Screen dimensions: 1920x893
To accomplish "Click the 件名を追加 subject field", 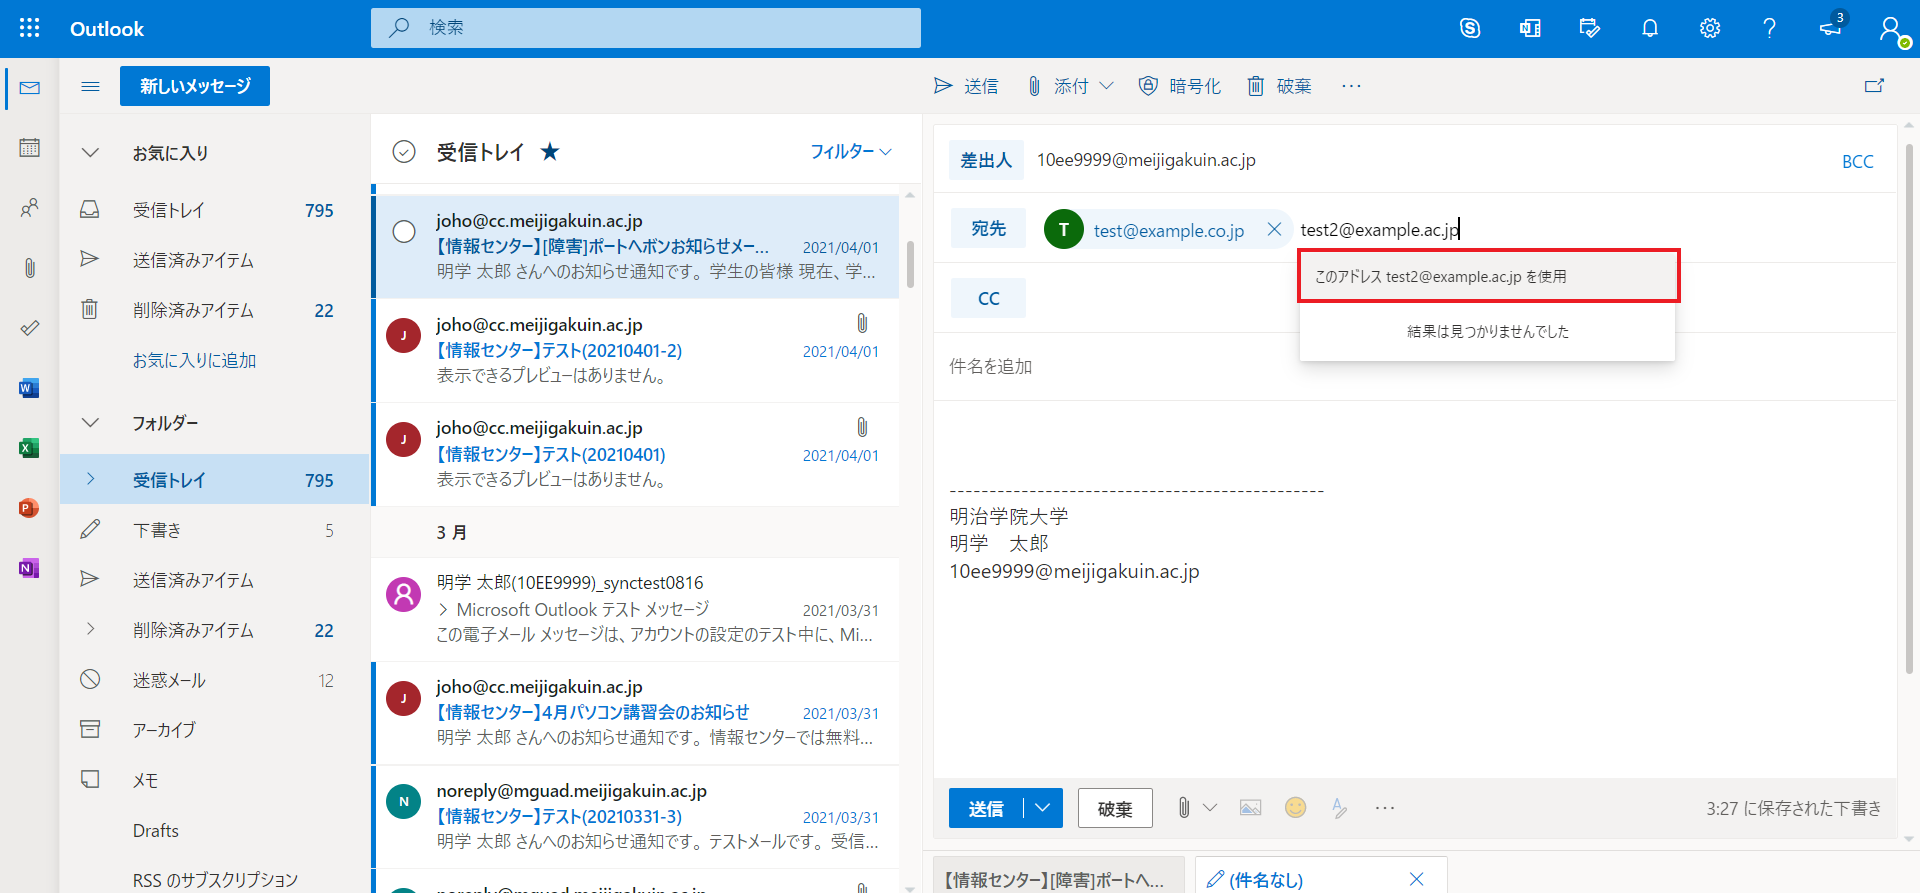I will (x=1400, y=367).
